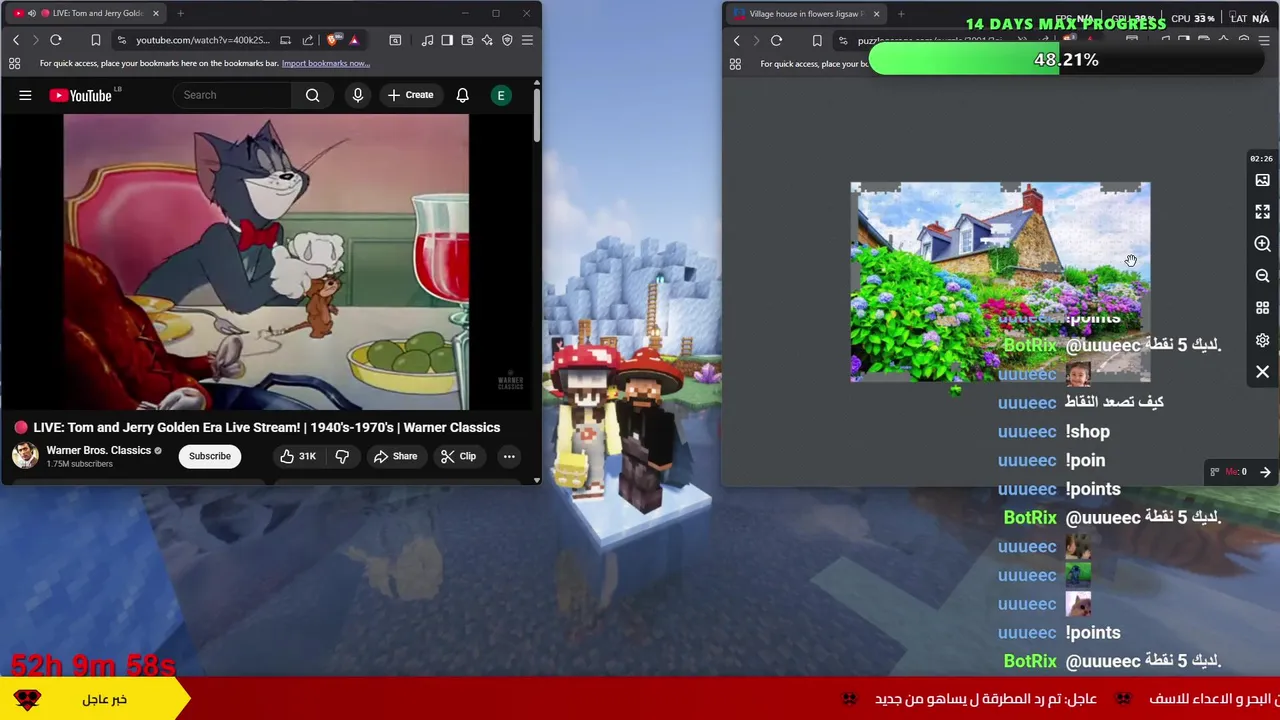Open the account menu via the E avatar
Viewport: 1280px width, 720px height.
pos(501,95)
